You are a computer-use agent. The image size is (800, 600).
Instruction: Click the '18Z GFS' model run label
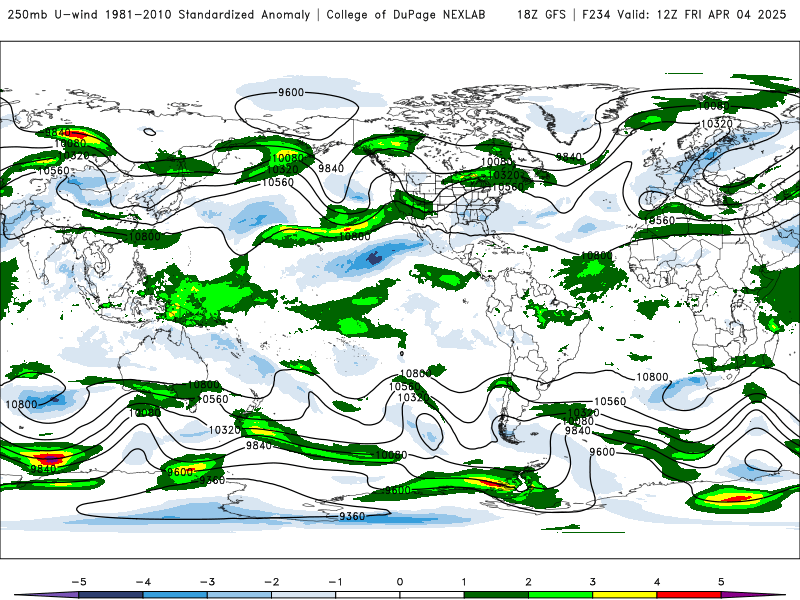(x=541, y=14)
